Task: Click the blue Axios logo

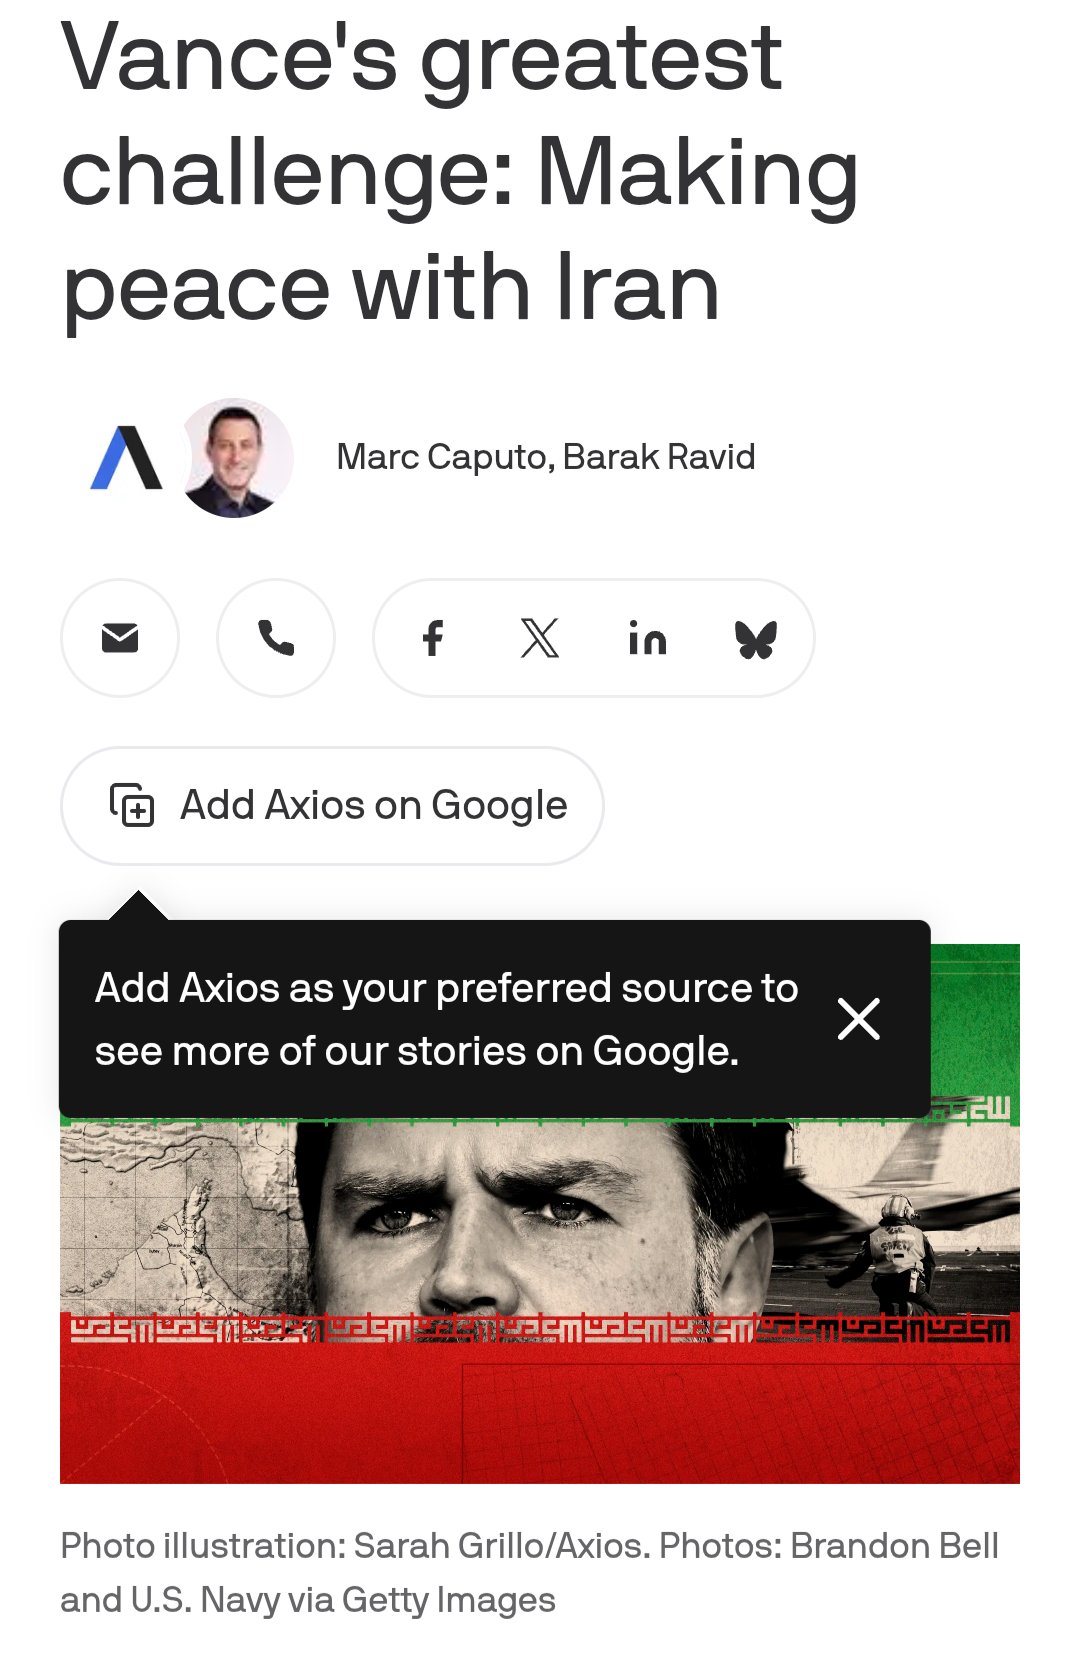Action: click(126, 458)
